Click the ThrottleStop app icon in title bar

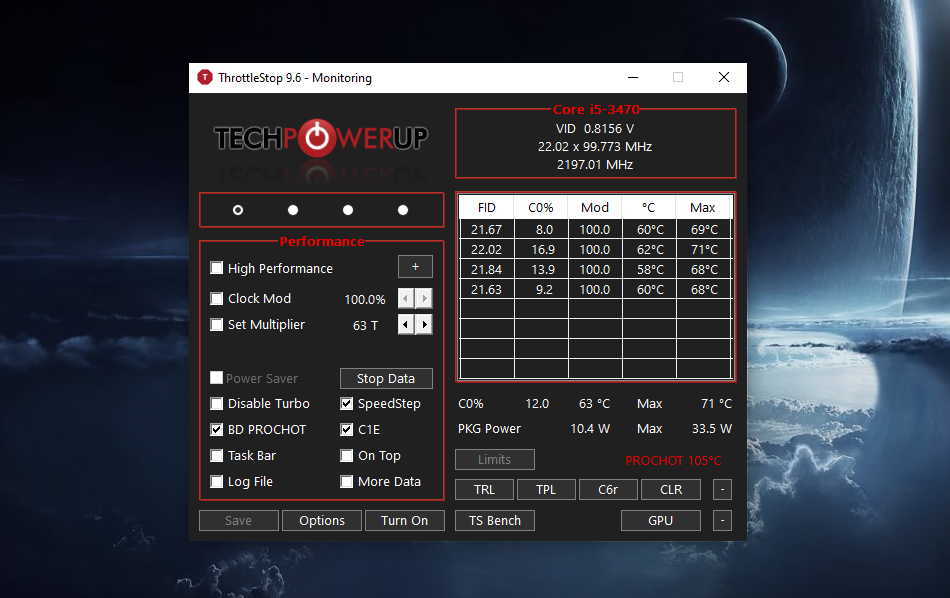[x=205, y=78]
